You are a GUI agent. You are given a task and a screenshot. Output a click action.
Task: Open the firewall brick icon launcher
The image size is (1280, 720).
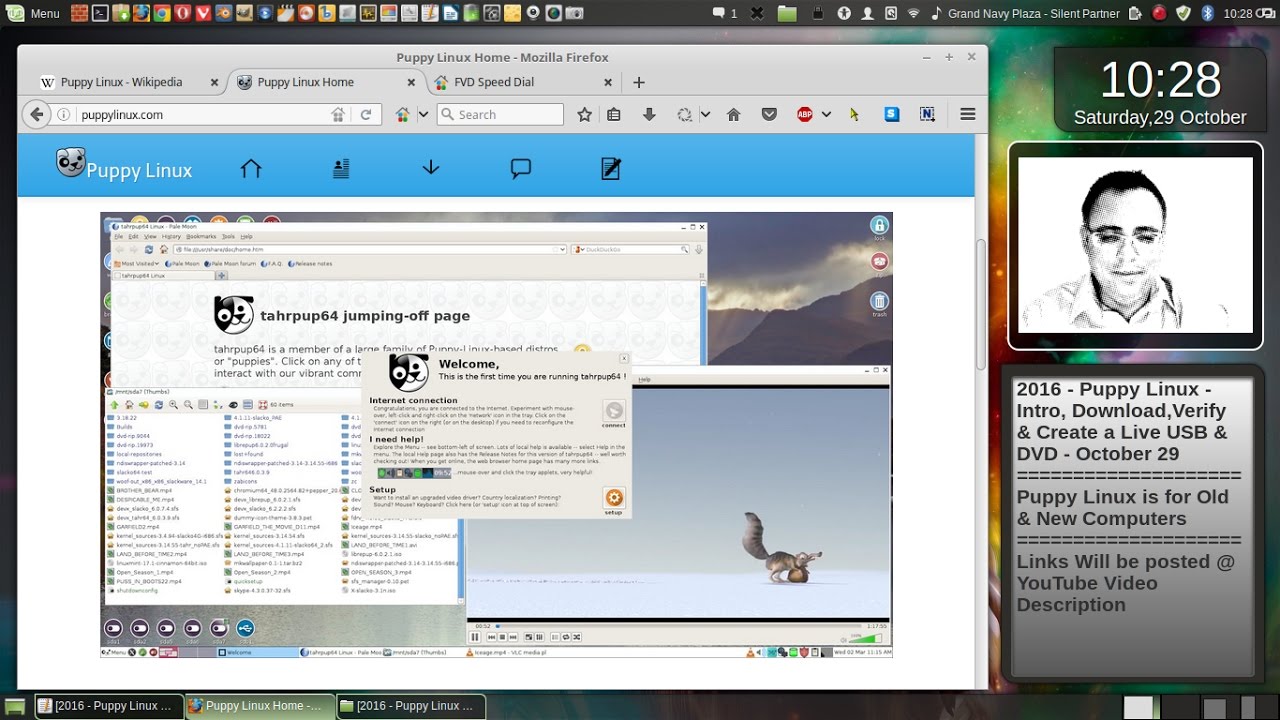80,13
